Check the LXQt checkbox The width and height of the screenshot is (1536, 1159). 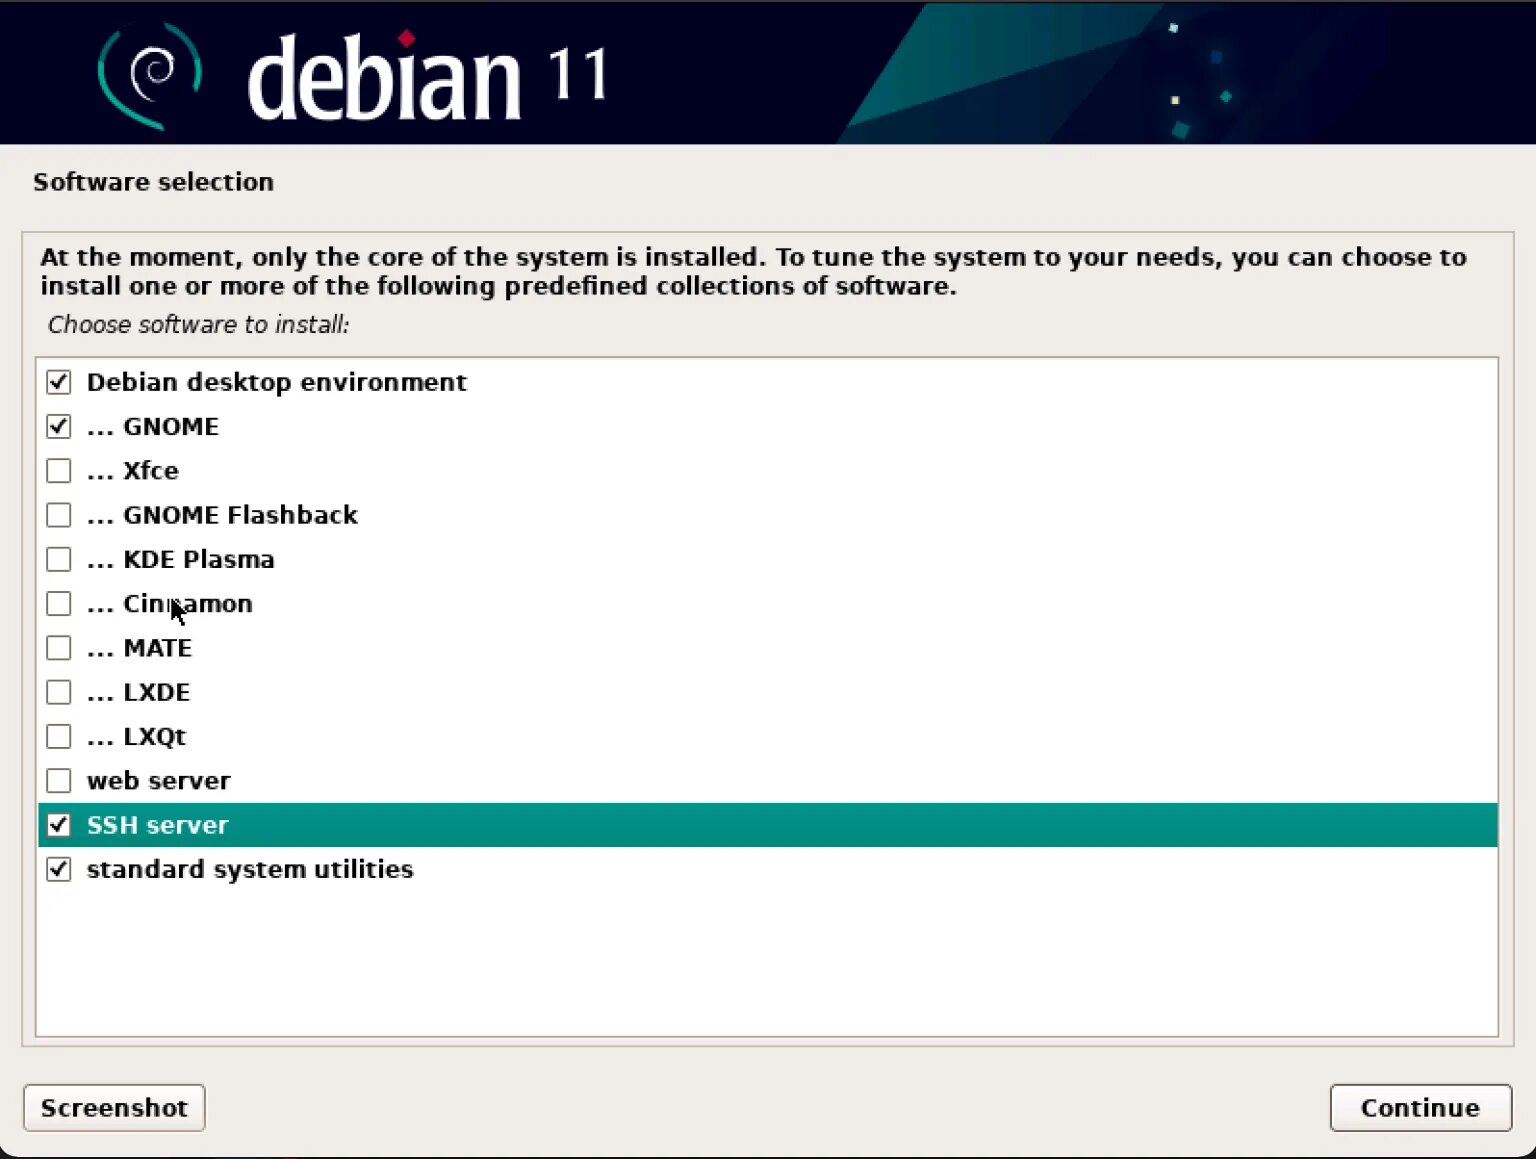coord(59,736)
